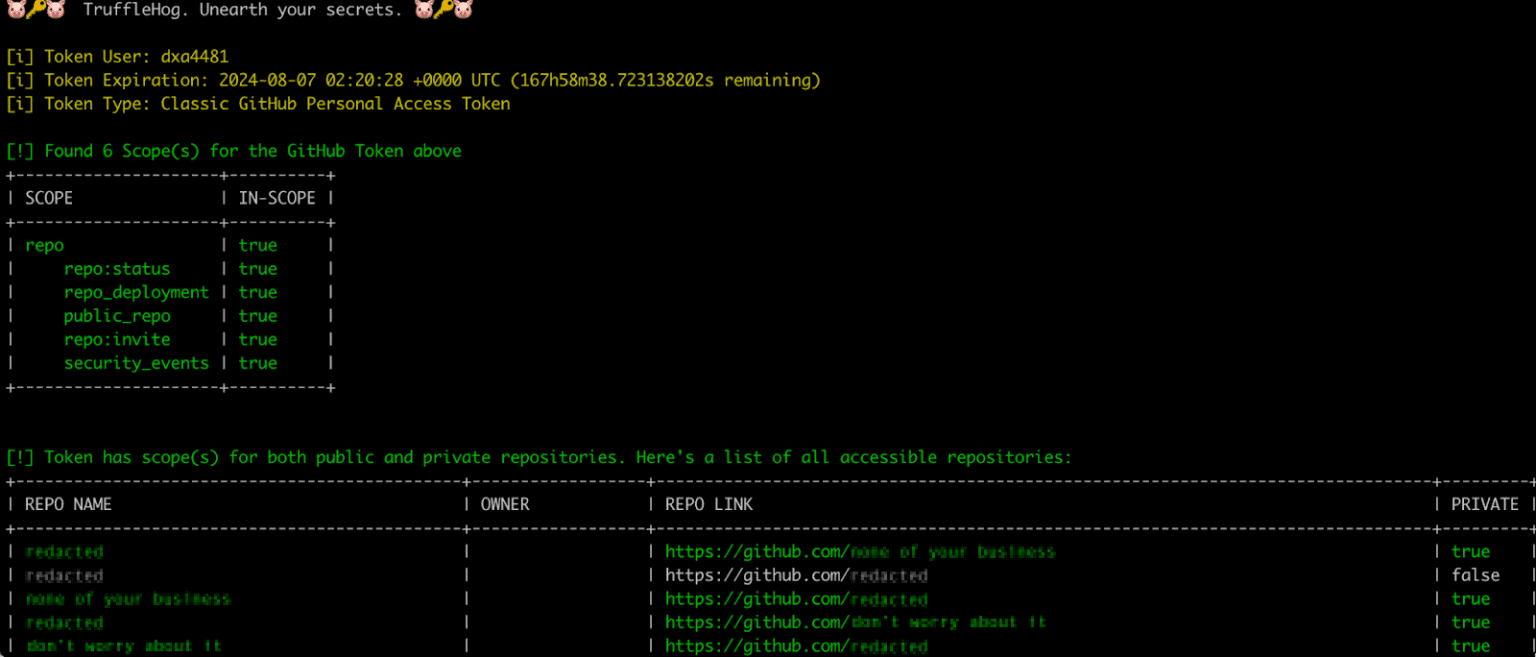Viewport: 1536px width, 657px height.
Task: Select the blurred 'don't worry about it' repo name
Action: (123, 646)
